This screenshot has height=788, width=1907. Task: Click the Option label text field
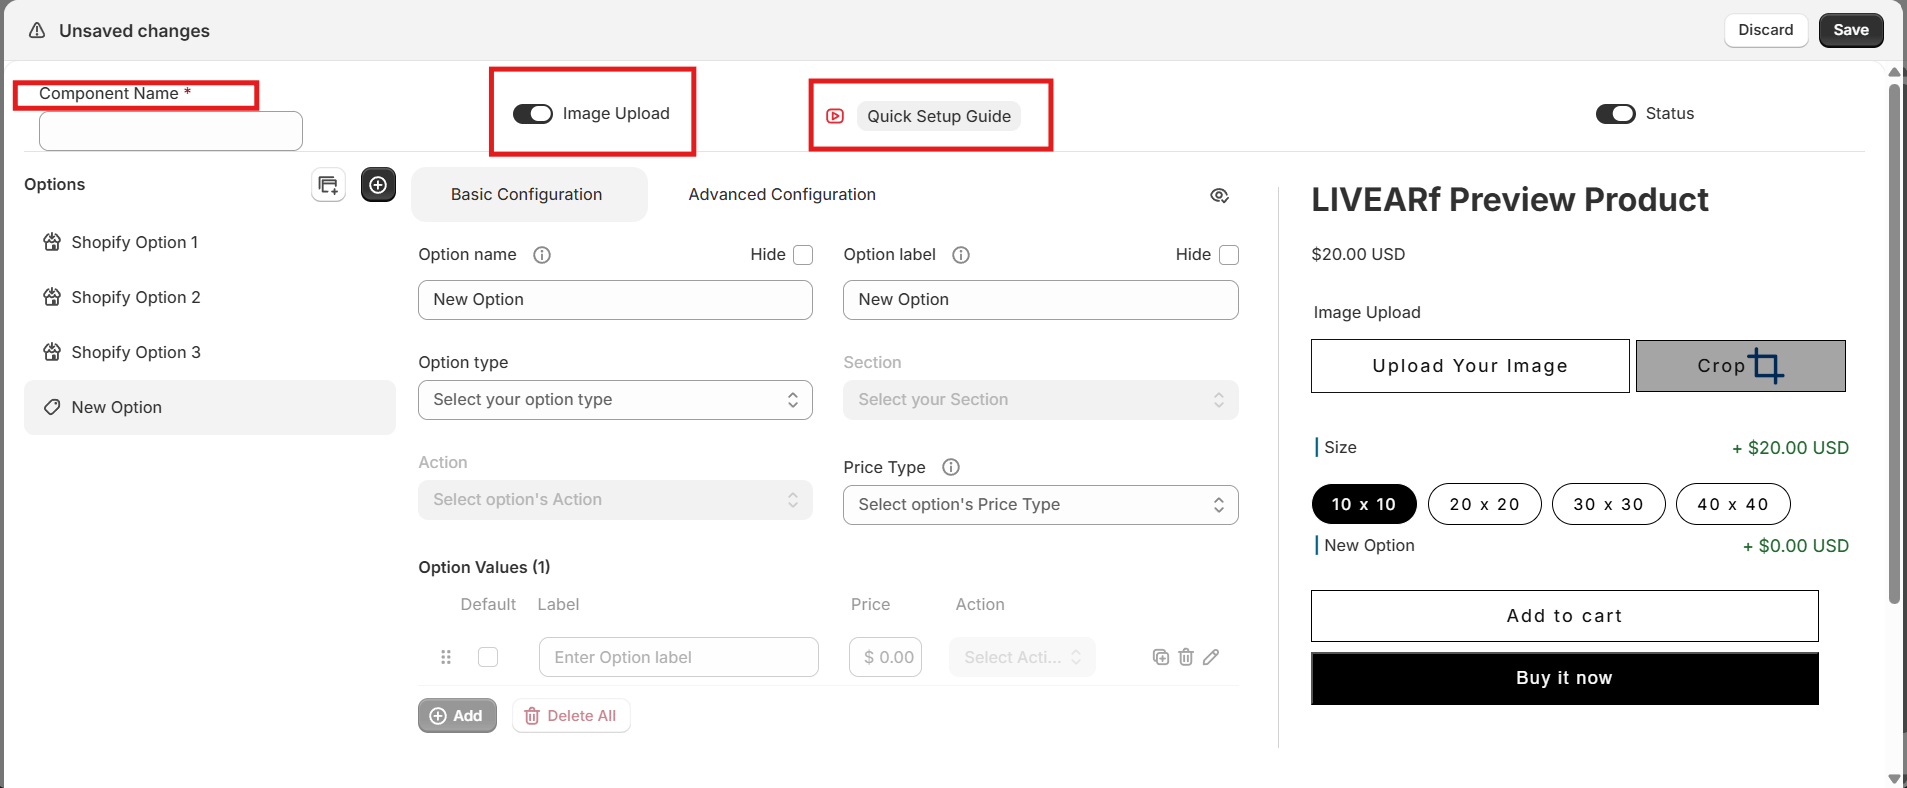click(1040, 300)
